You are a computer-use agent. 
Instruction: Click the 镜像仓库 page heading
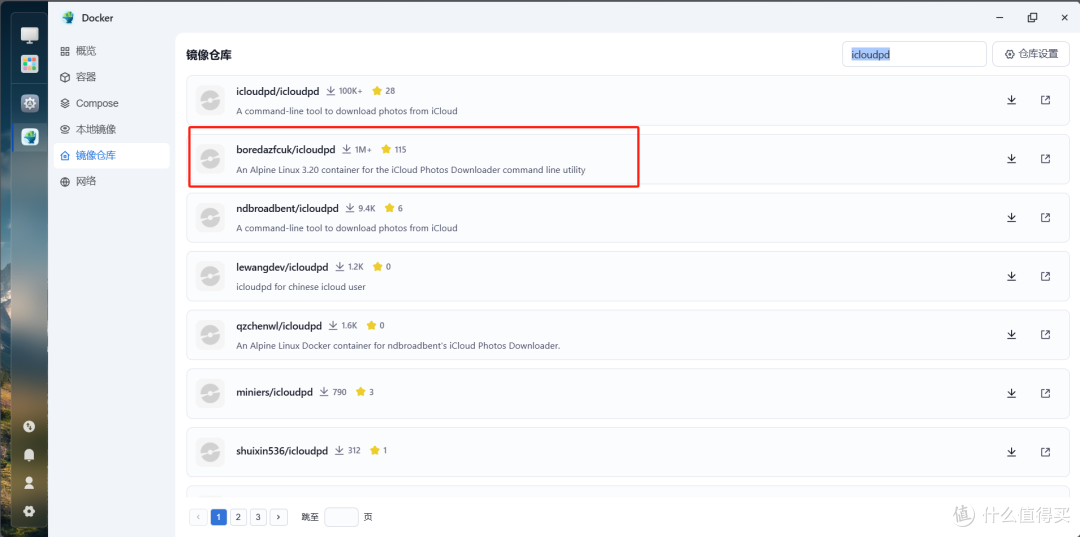point(209,54)
